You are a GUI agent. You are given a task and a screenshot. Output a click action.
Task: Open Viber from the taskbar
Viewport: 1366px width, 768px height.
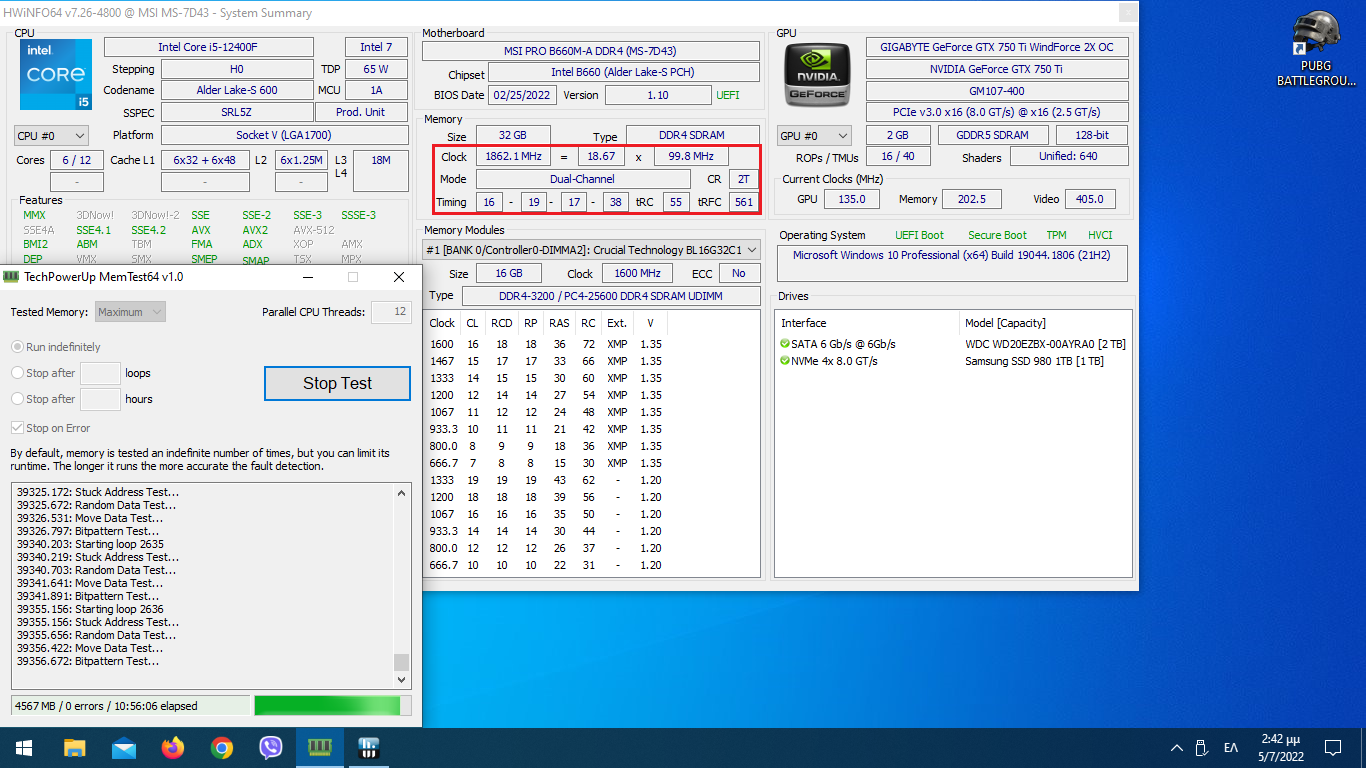click(271, 747)
